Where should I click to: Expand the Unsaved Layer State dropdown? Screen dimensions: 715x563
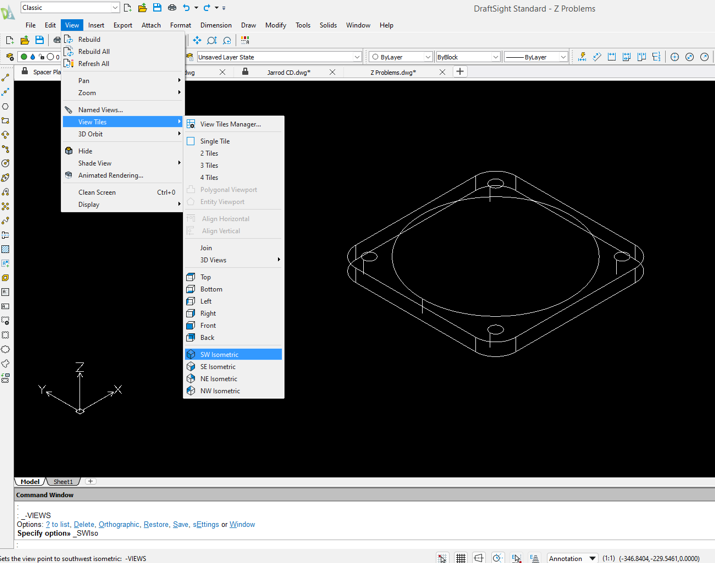(x=357, y=57)
